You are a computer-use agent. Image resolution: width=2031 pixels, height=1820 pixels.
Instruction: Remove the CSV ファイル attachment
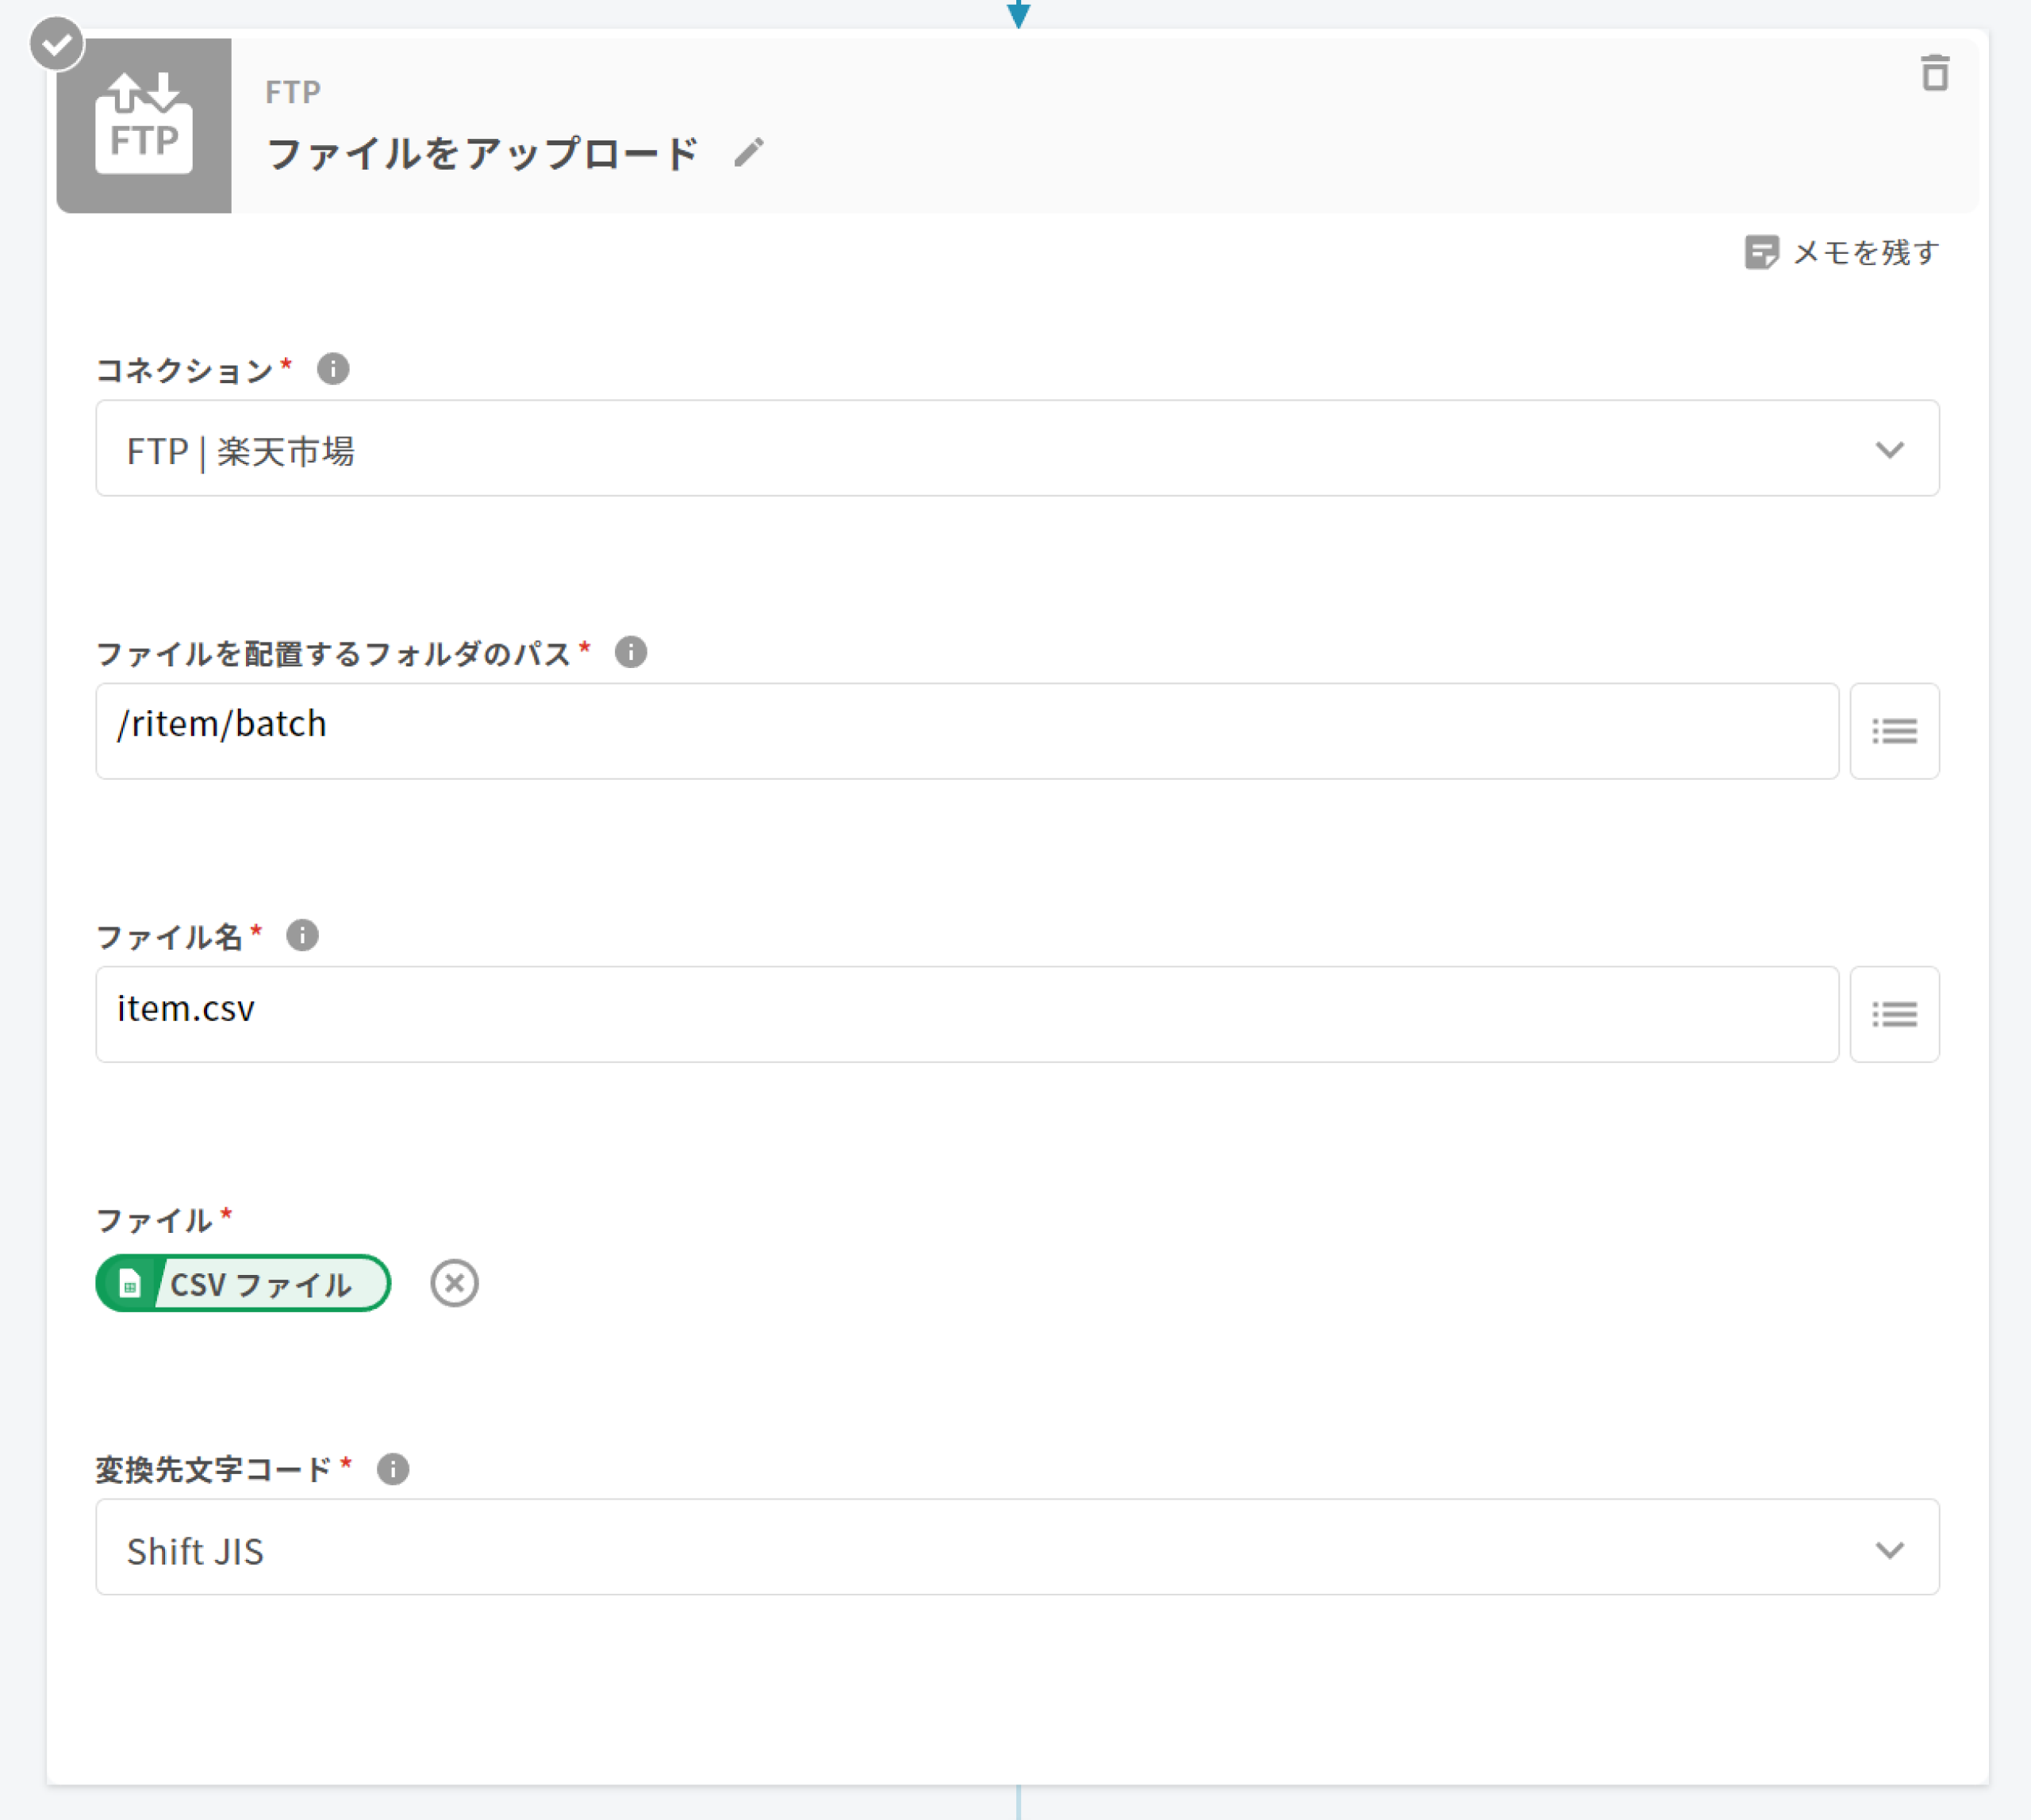click(454, 1283)
